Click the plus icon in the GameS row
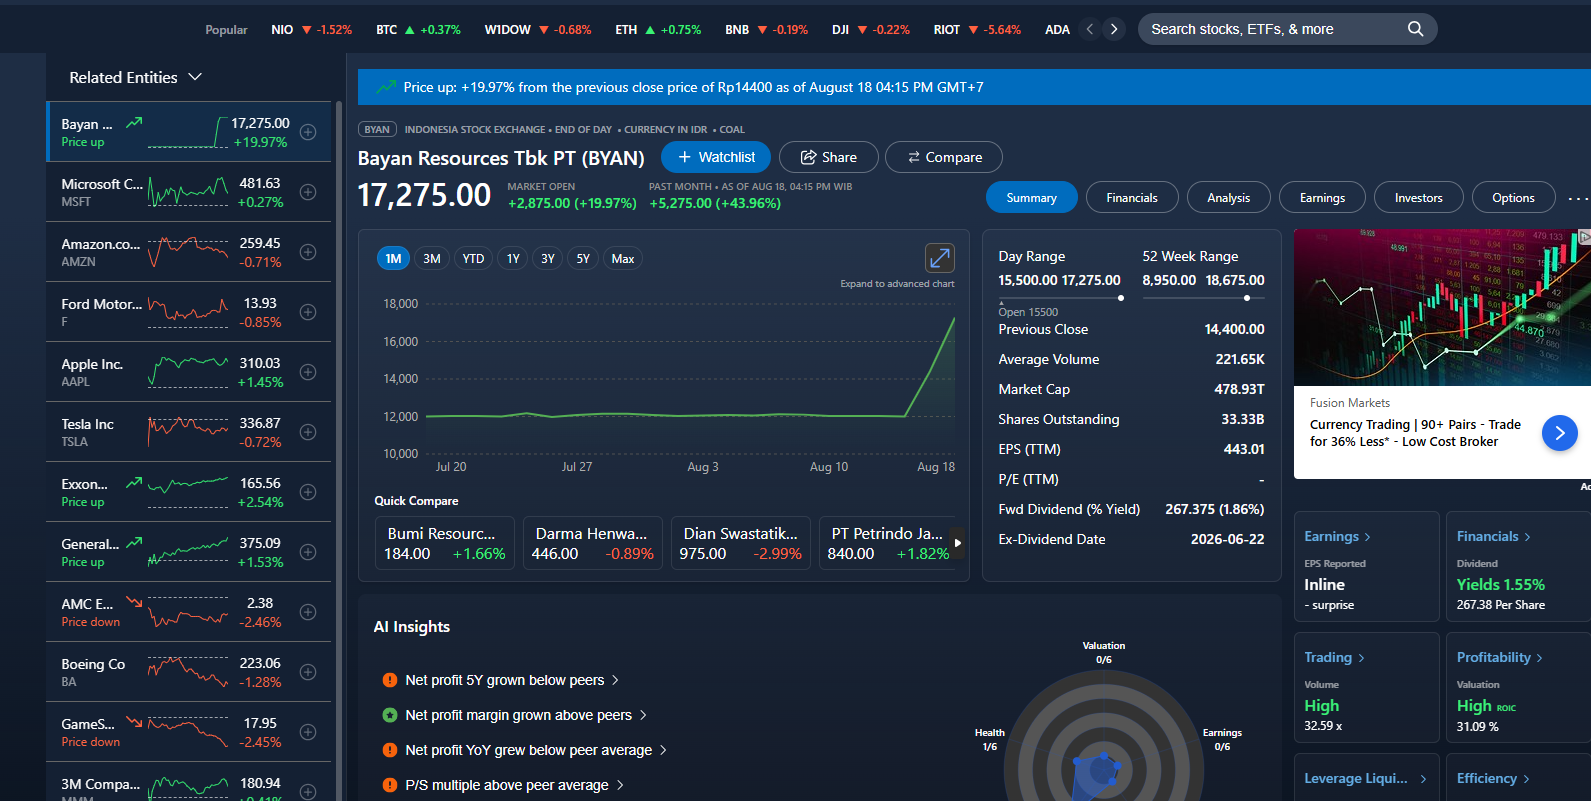This screenshot has height=801, width=1591. pos(308,732)
